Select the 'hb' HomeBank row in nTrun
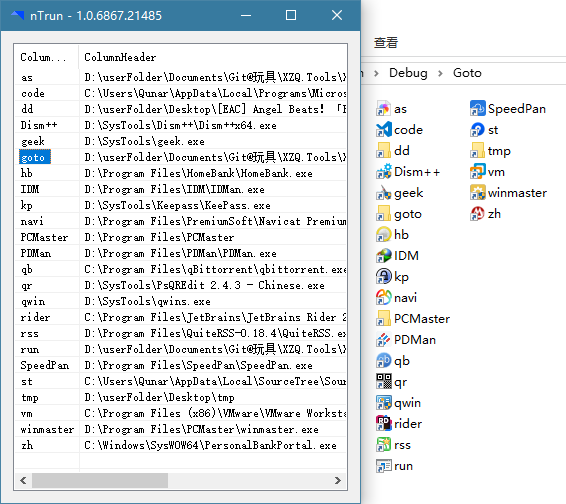Screen dimensions: 566x504 click(x=180, y=173)
